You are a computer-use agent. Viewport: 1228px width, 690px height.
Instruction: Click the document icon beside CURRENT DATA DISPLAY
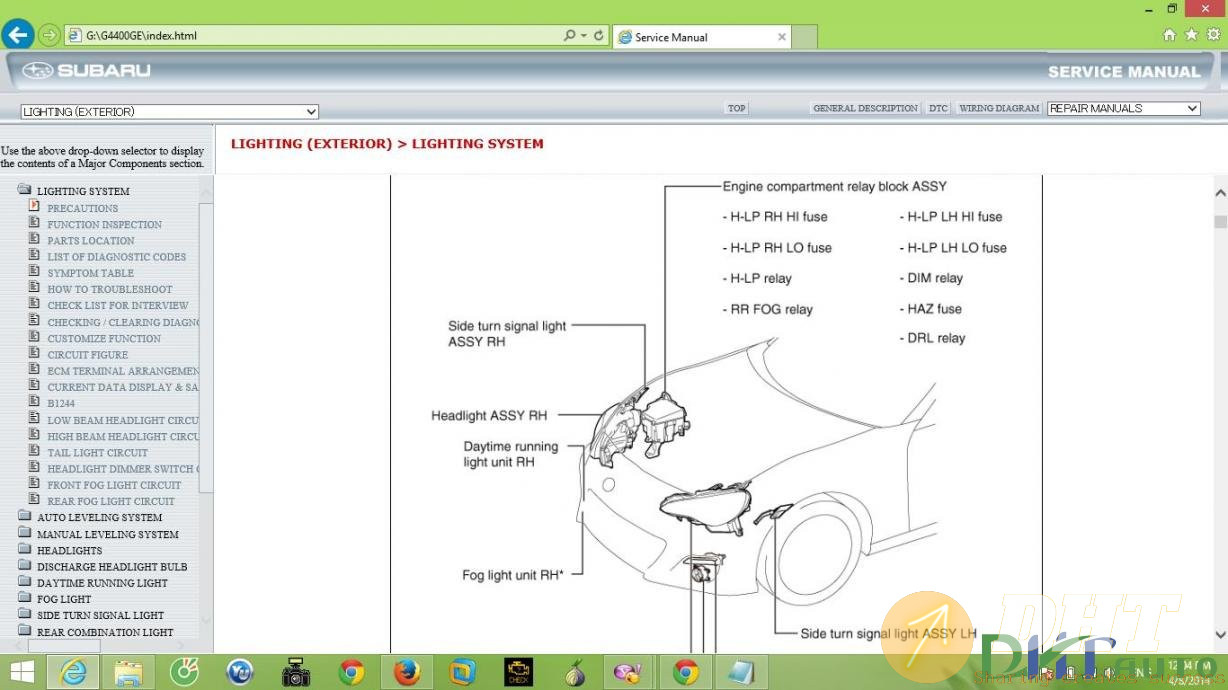(34, 386)
